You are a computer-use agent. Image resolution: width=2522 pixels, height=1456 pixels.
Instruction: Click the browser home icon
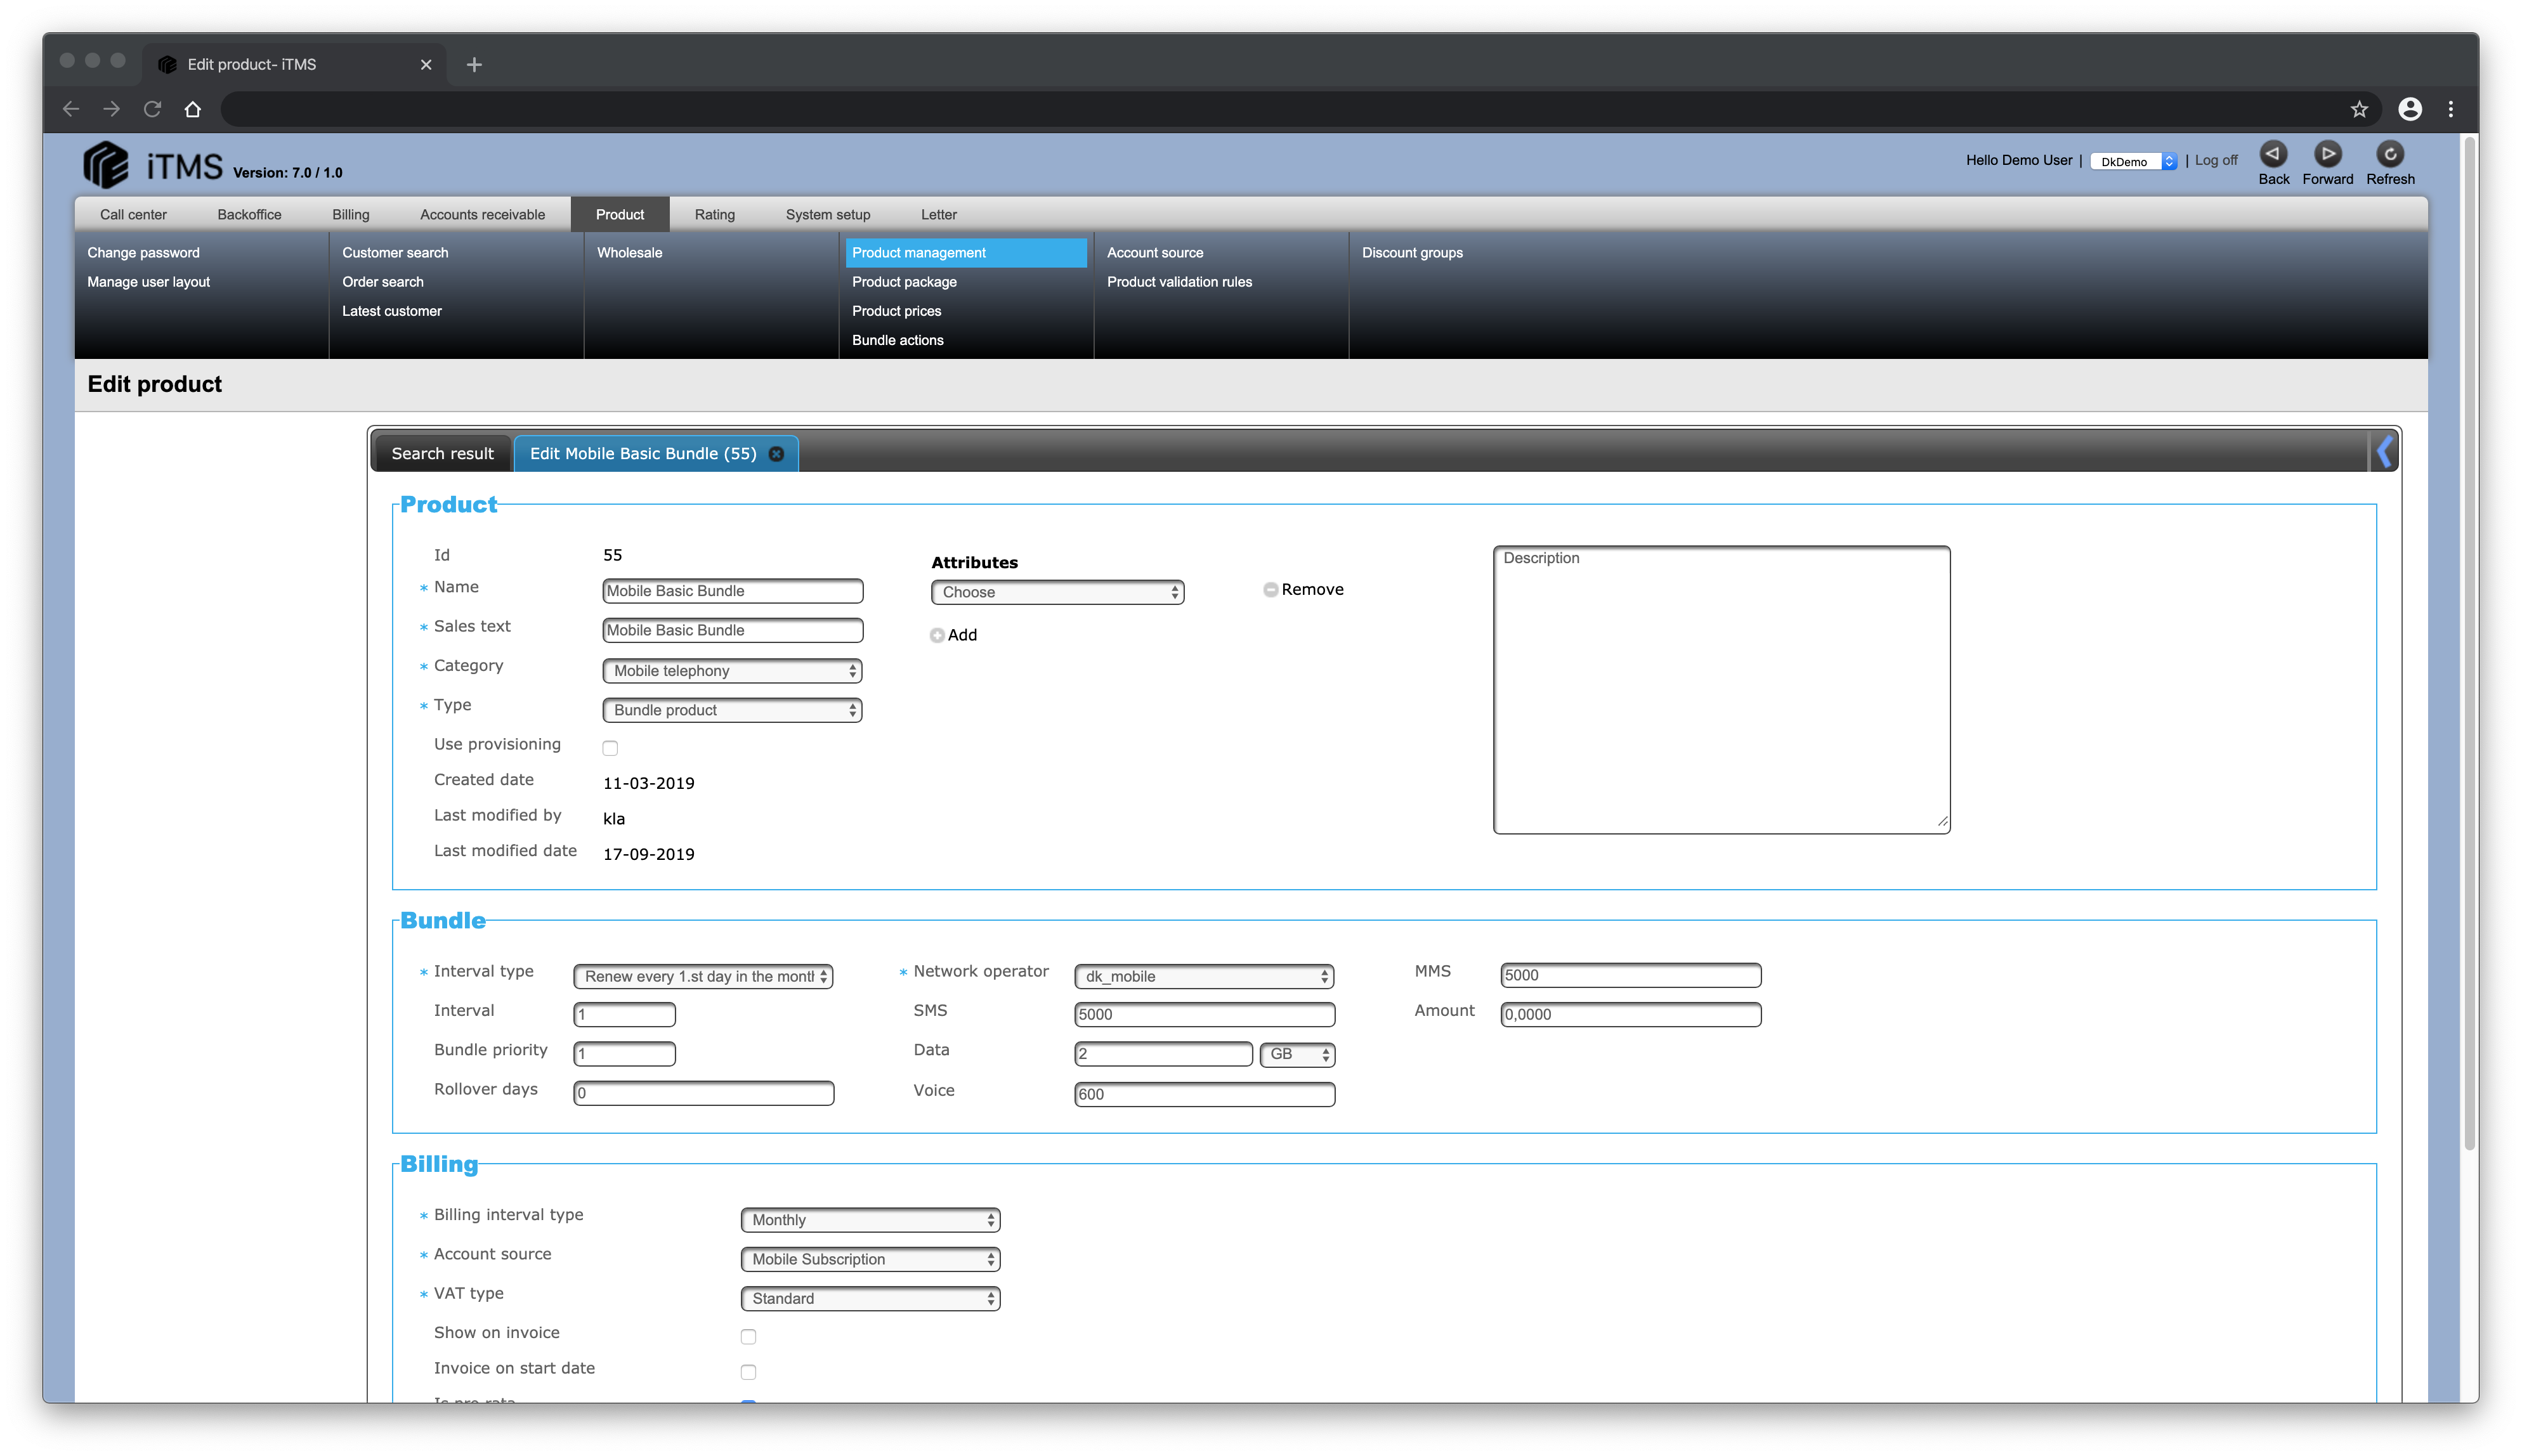pyautogui.click(x=193, y=109)
